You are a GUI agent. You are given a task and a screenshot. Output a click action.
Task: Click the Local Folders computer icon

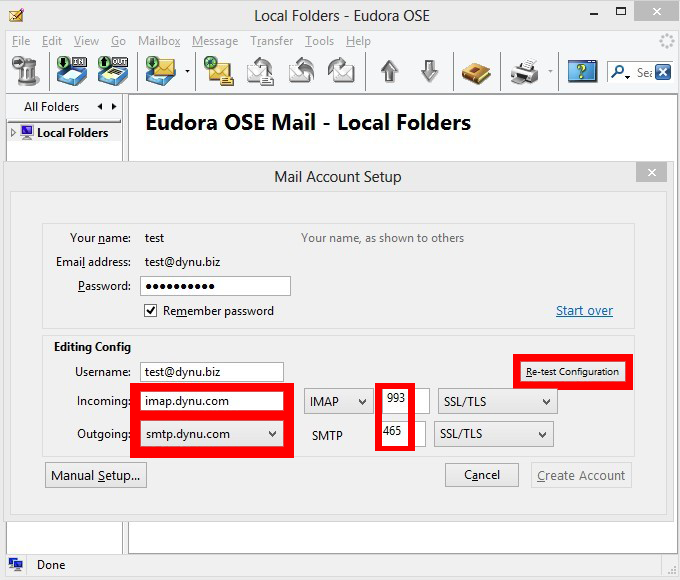click(x=27, y=132)
